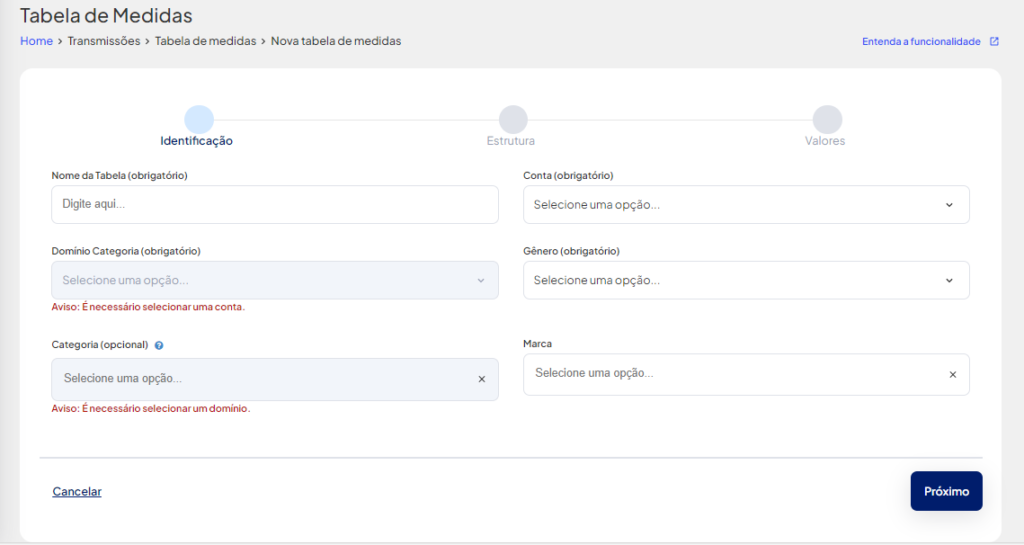Select the Estrutura step label
The image size is (1024, 545).
pos(511,140)
